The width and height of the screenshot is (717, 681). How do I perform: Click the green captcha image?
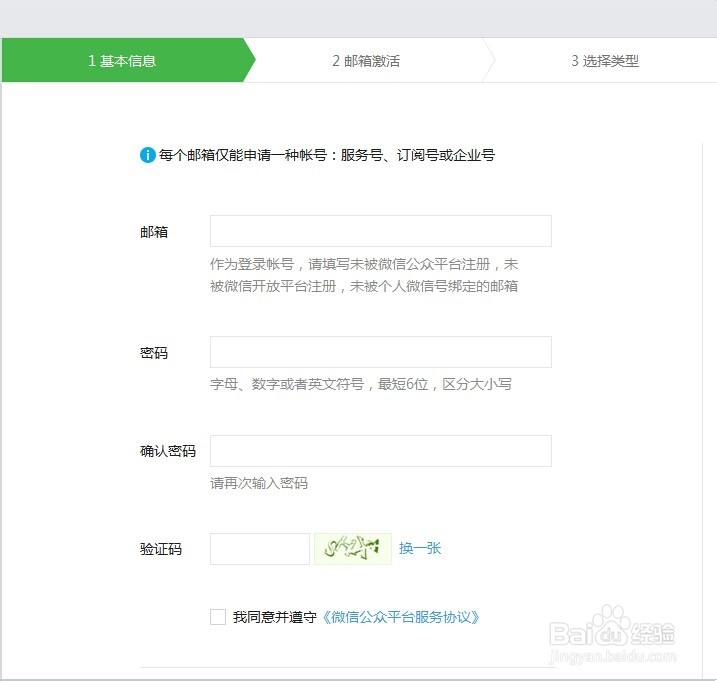point(353,549)
